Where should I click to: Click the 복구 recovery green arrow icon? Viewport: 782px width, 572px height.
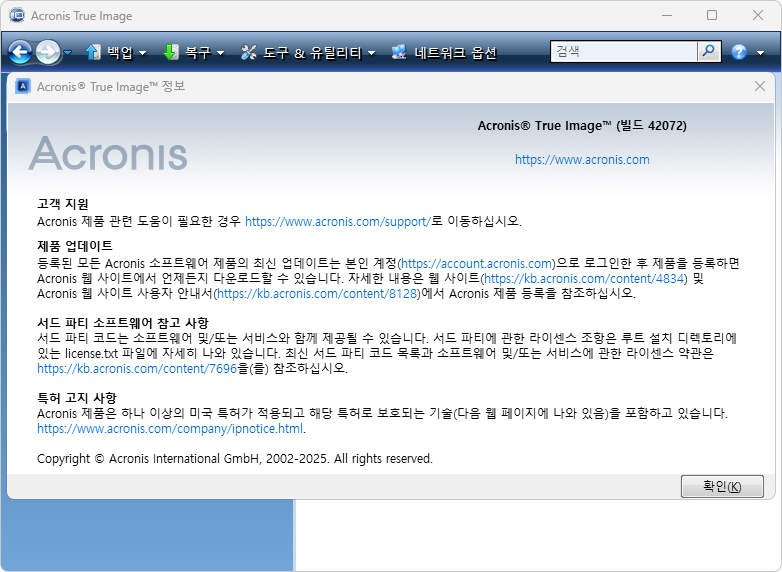pos(171,52)
